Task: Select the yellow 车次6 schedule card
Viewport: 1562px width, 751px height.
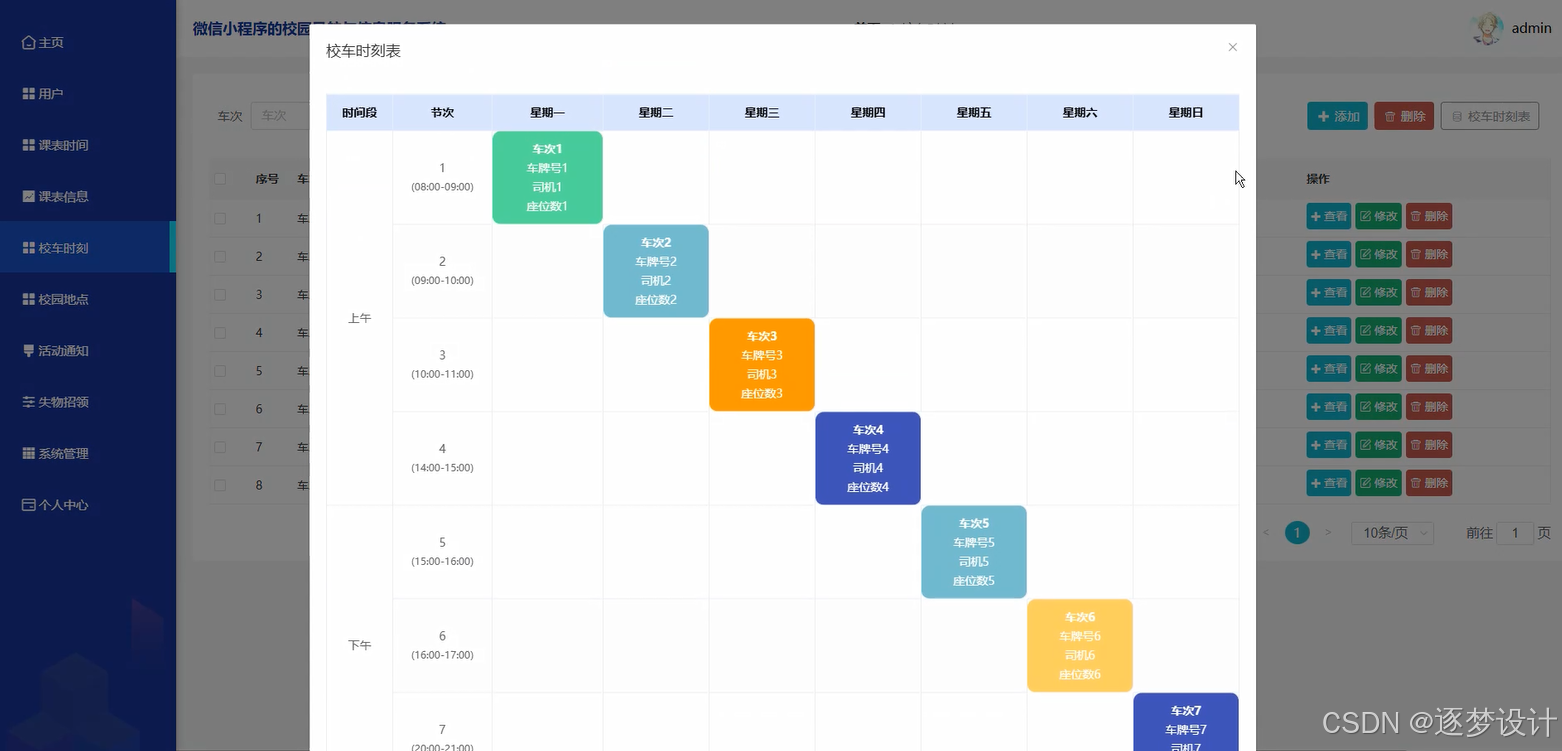Action: coord(1080,646)
